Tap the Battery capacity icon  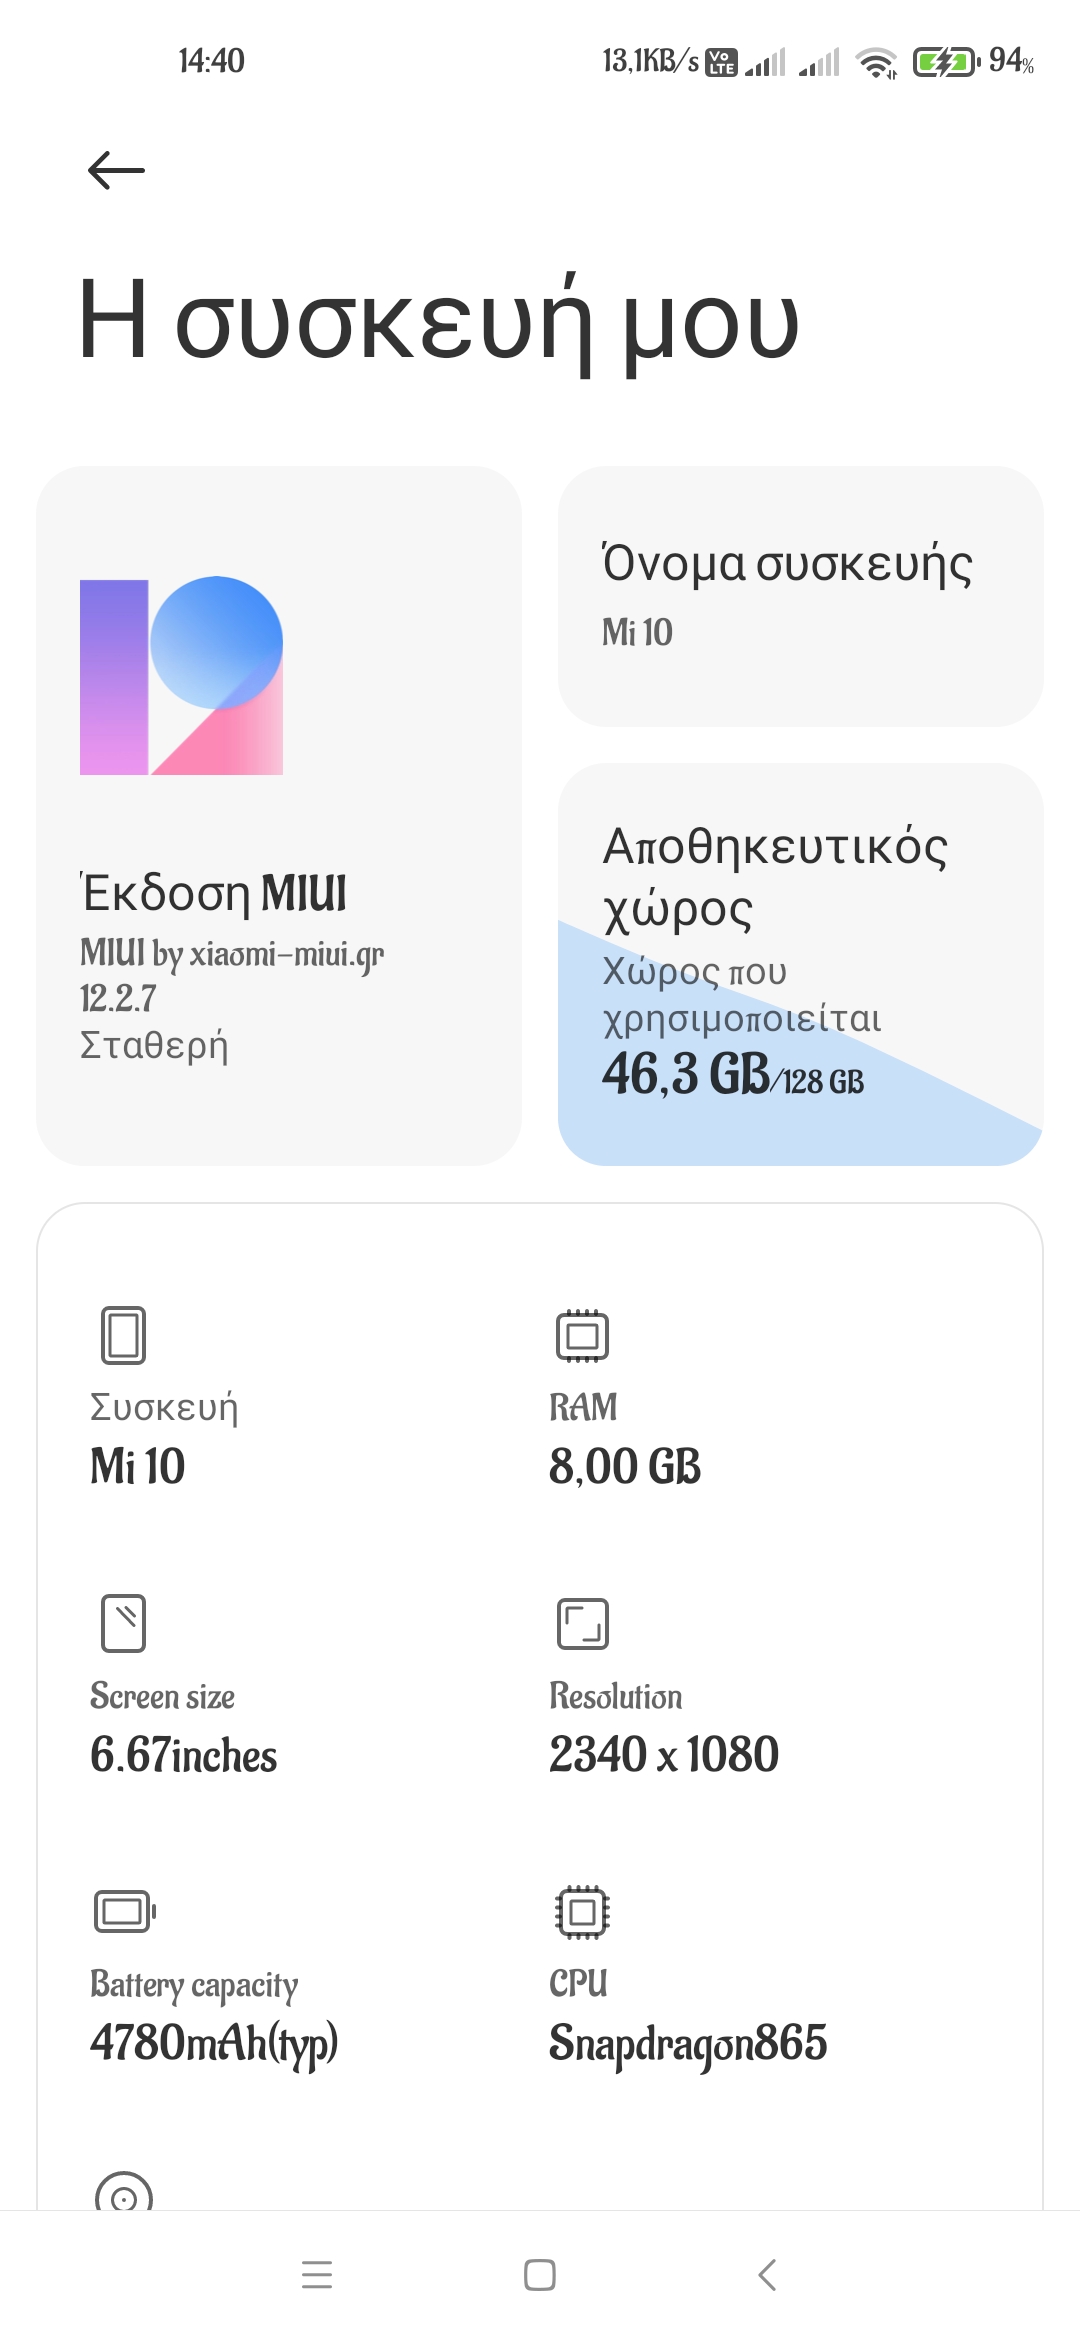click(x=124, y=1912)
